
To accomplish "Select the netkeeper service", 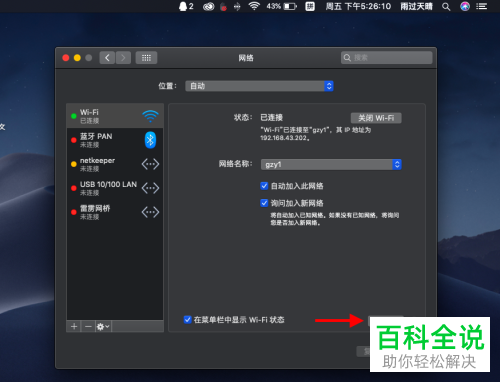I will 115,164.
